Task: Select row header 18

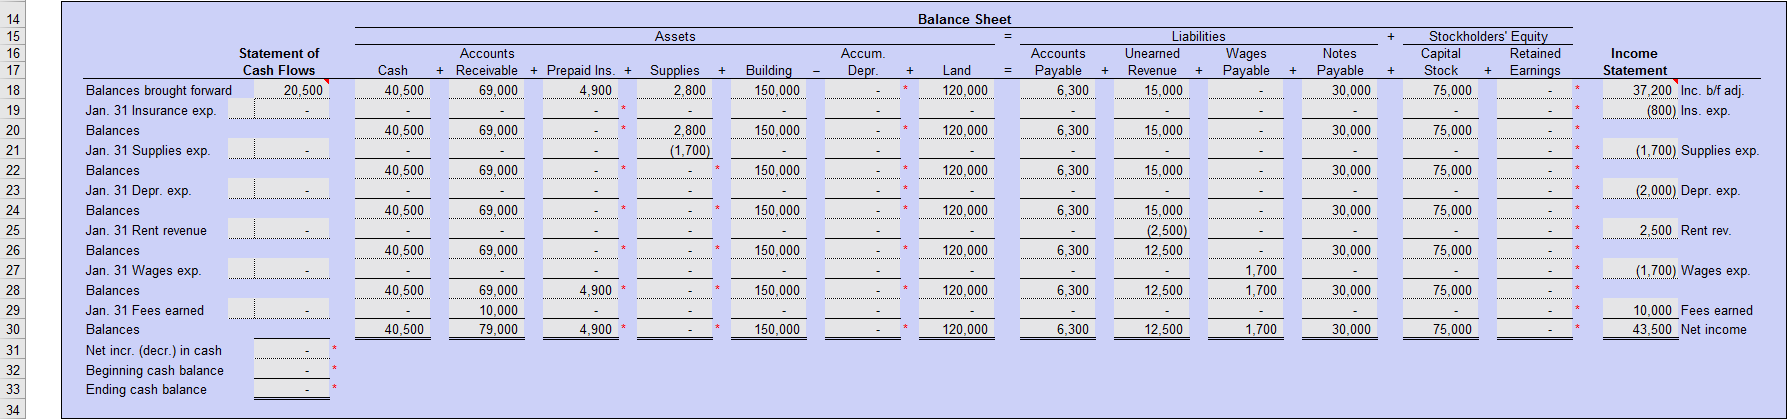Action: (13, 90)
